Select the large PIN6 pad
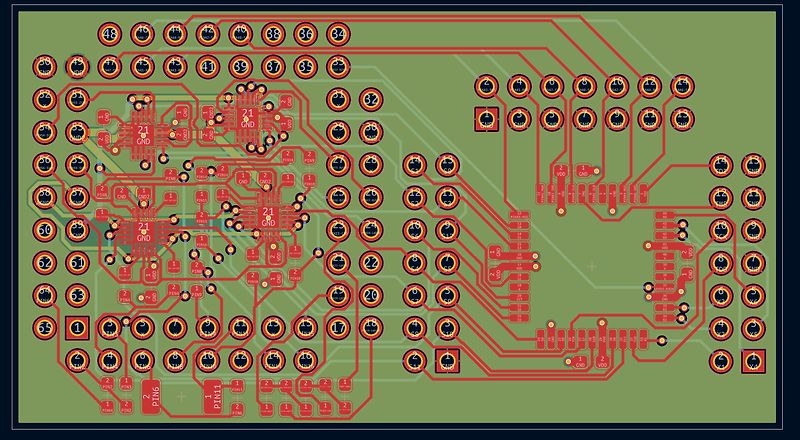800x440 pixels. tap(151, 397)
